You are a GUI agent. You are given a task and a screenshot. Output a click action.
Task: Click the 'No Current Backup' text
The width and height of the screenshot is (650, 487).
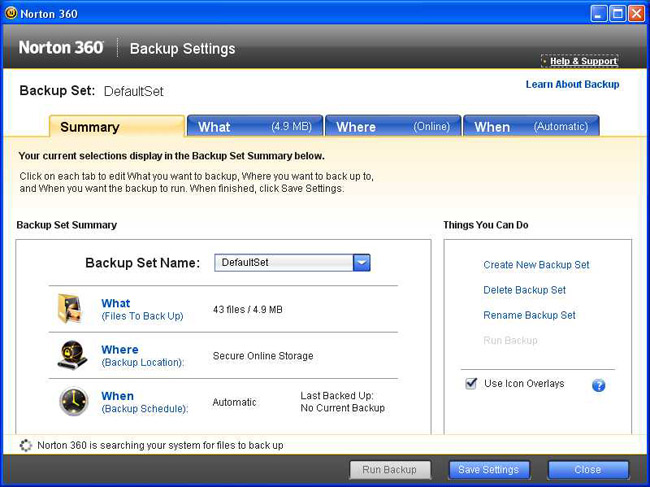click(x=342, y=408)
